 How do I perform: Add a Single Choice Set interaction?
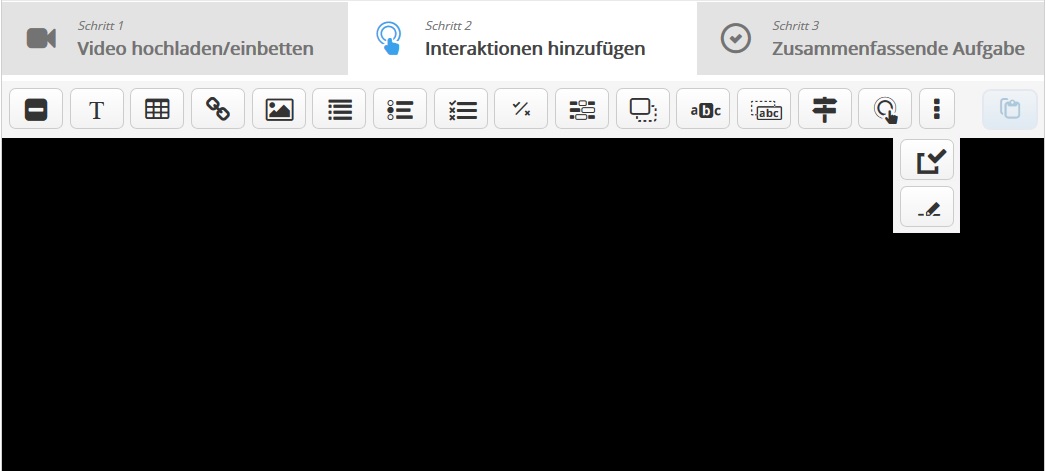point(400,109)
